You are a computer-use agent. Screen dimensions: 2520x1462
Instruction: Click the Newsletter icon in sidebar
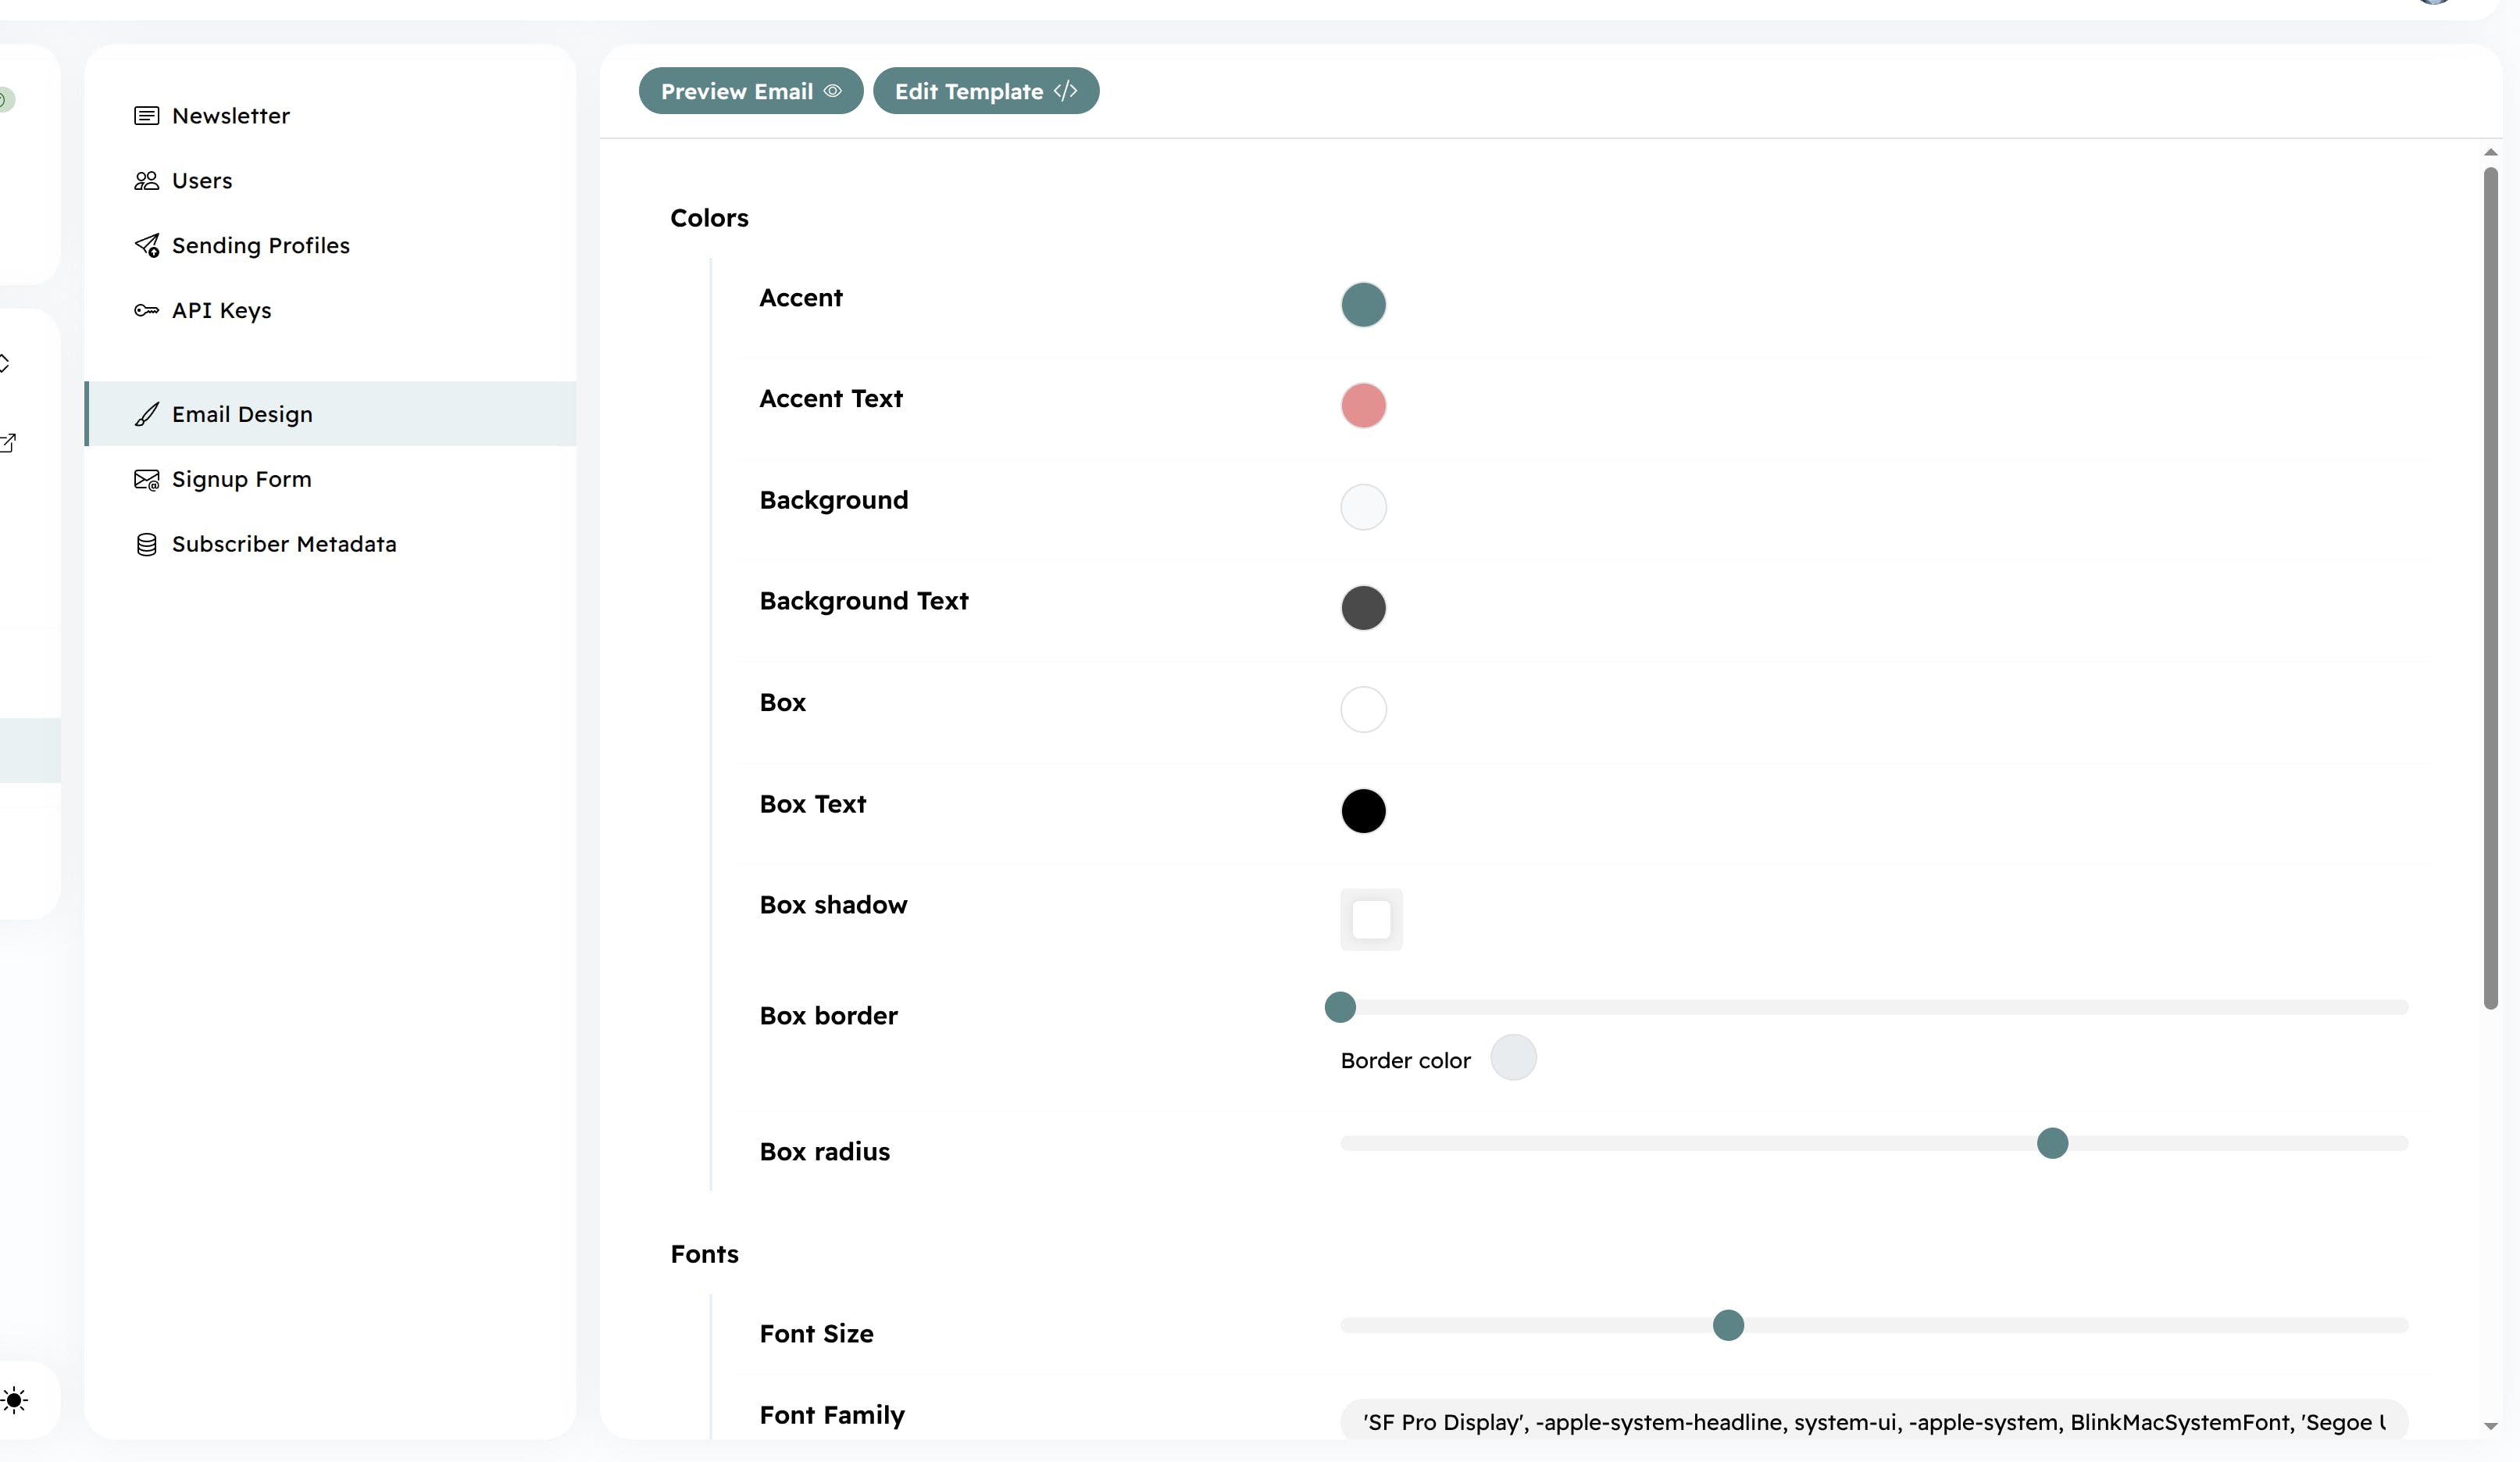[x=146, y=116]
